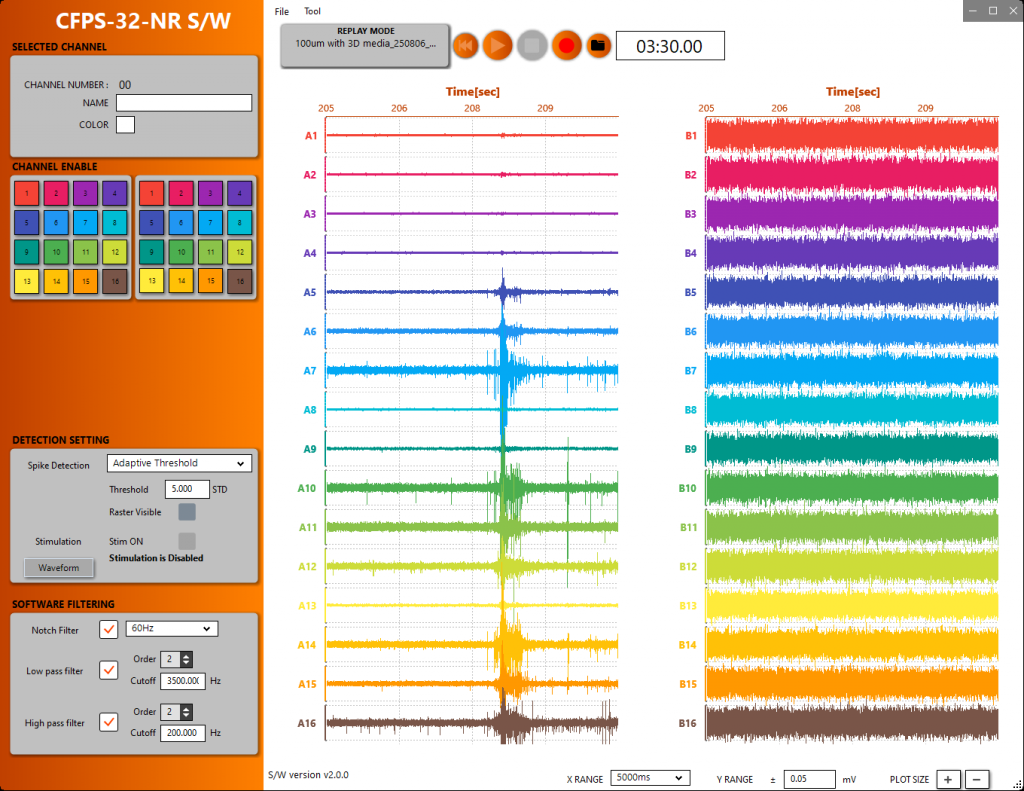The height and width of the screenshot is (791, 1024).
Task: Click the Waveform button
Action: [x=59, y=568]
